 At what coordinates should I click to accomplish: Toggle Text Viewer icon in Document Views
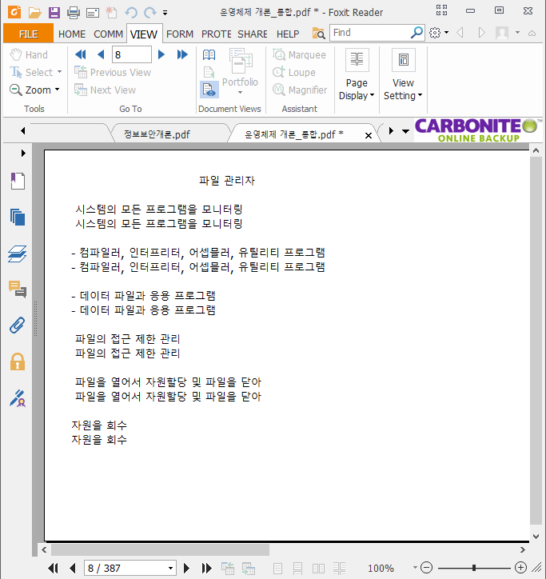209,90
